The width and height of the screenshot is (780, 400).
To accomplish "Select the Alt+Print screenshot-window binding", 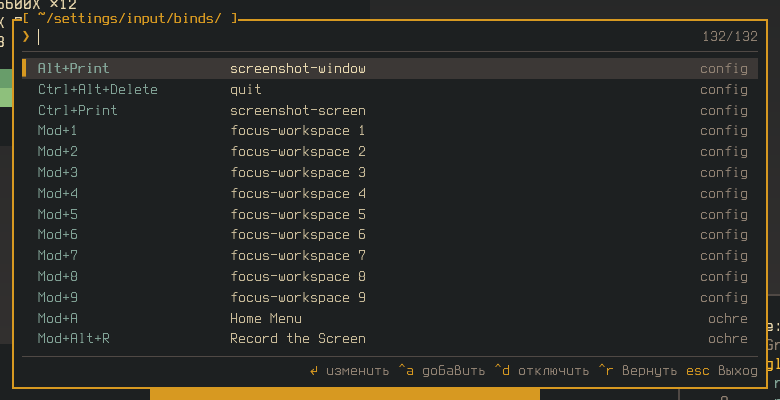I will [390, 68].
